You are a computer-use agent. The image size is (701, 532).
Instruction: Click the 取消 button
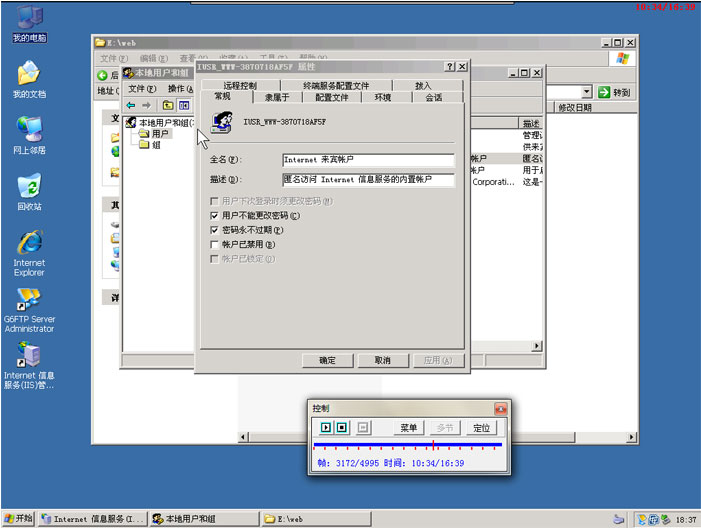pyautogui.click(x=382, y=360)
